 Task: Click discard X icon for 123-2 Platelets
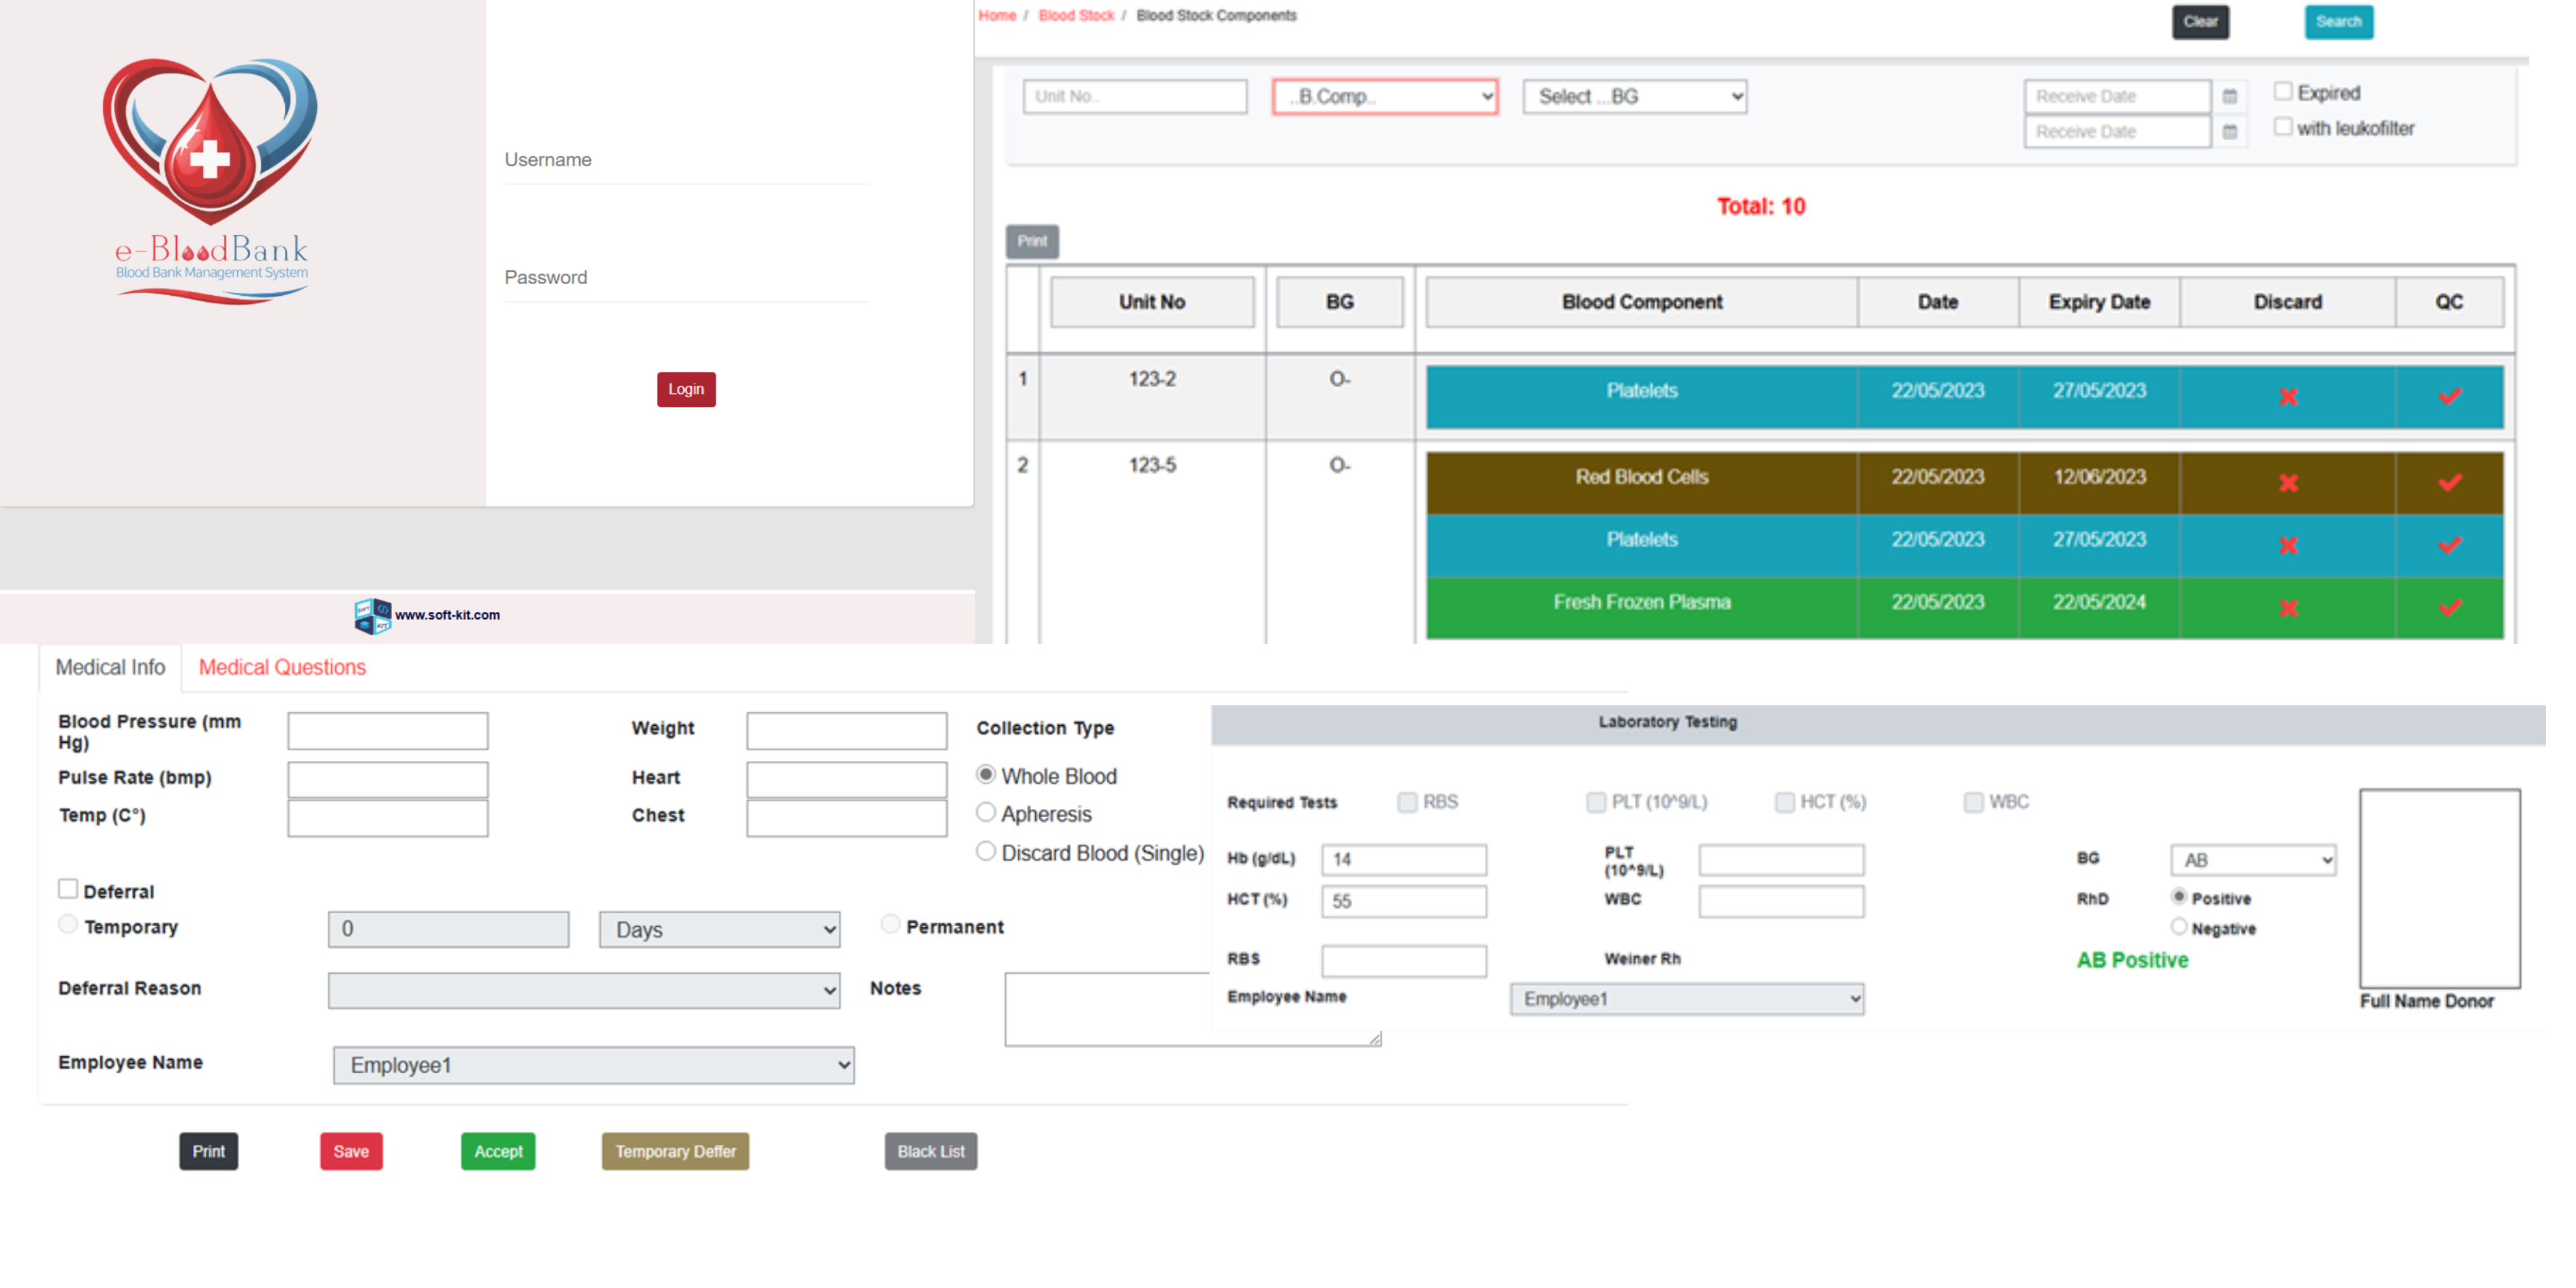click(2287, 397)
